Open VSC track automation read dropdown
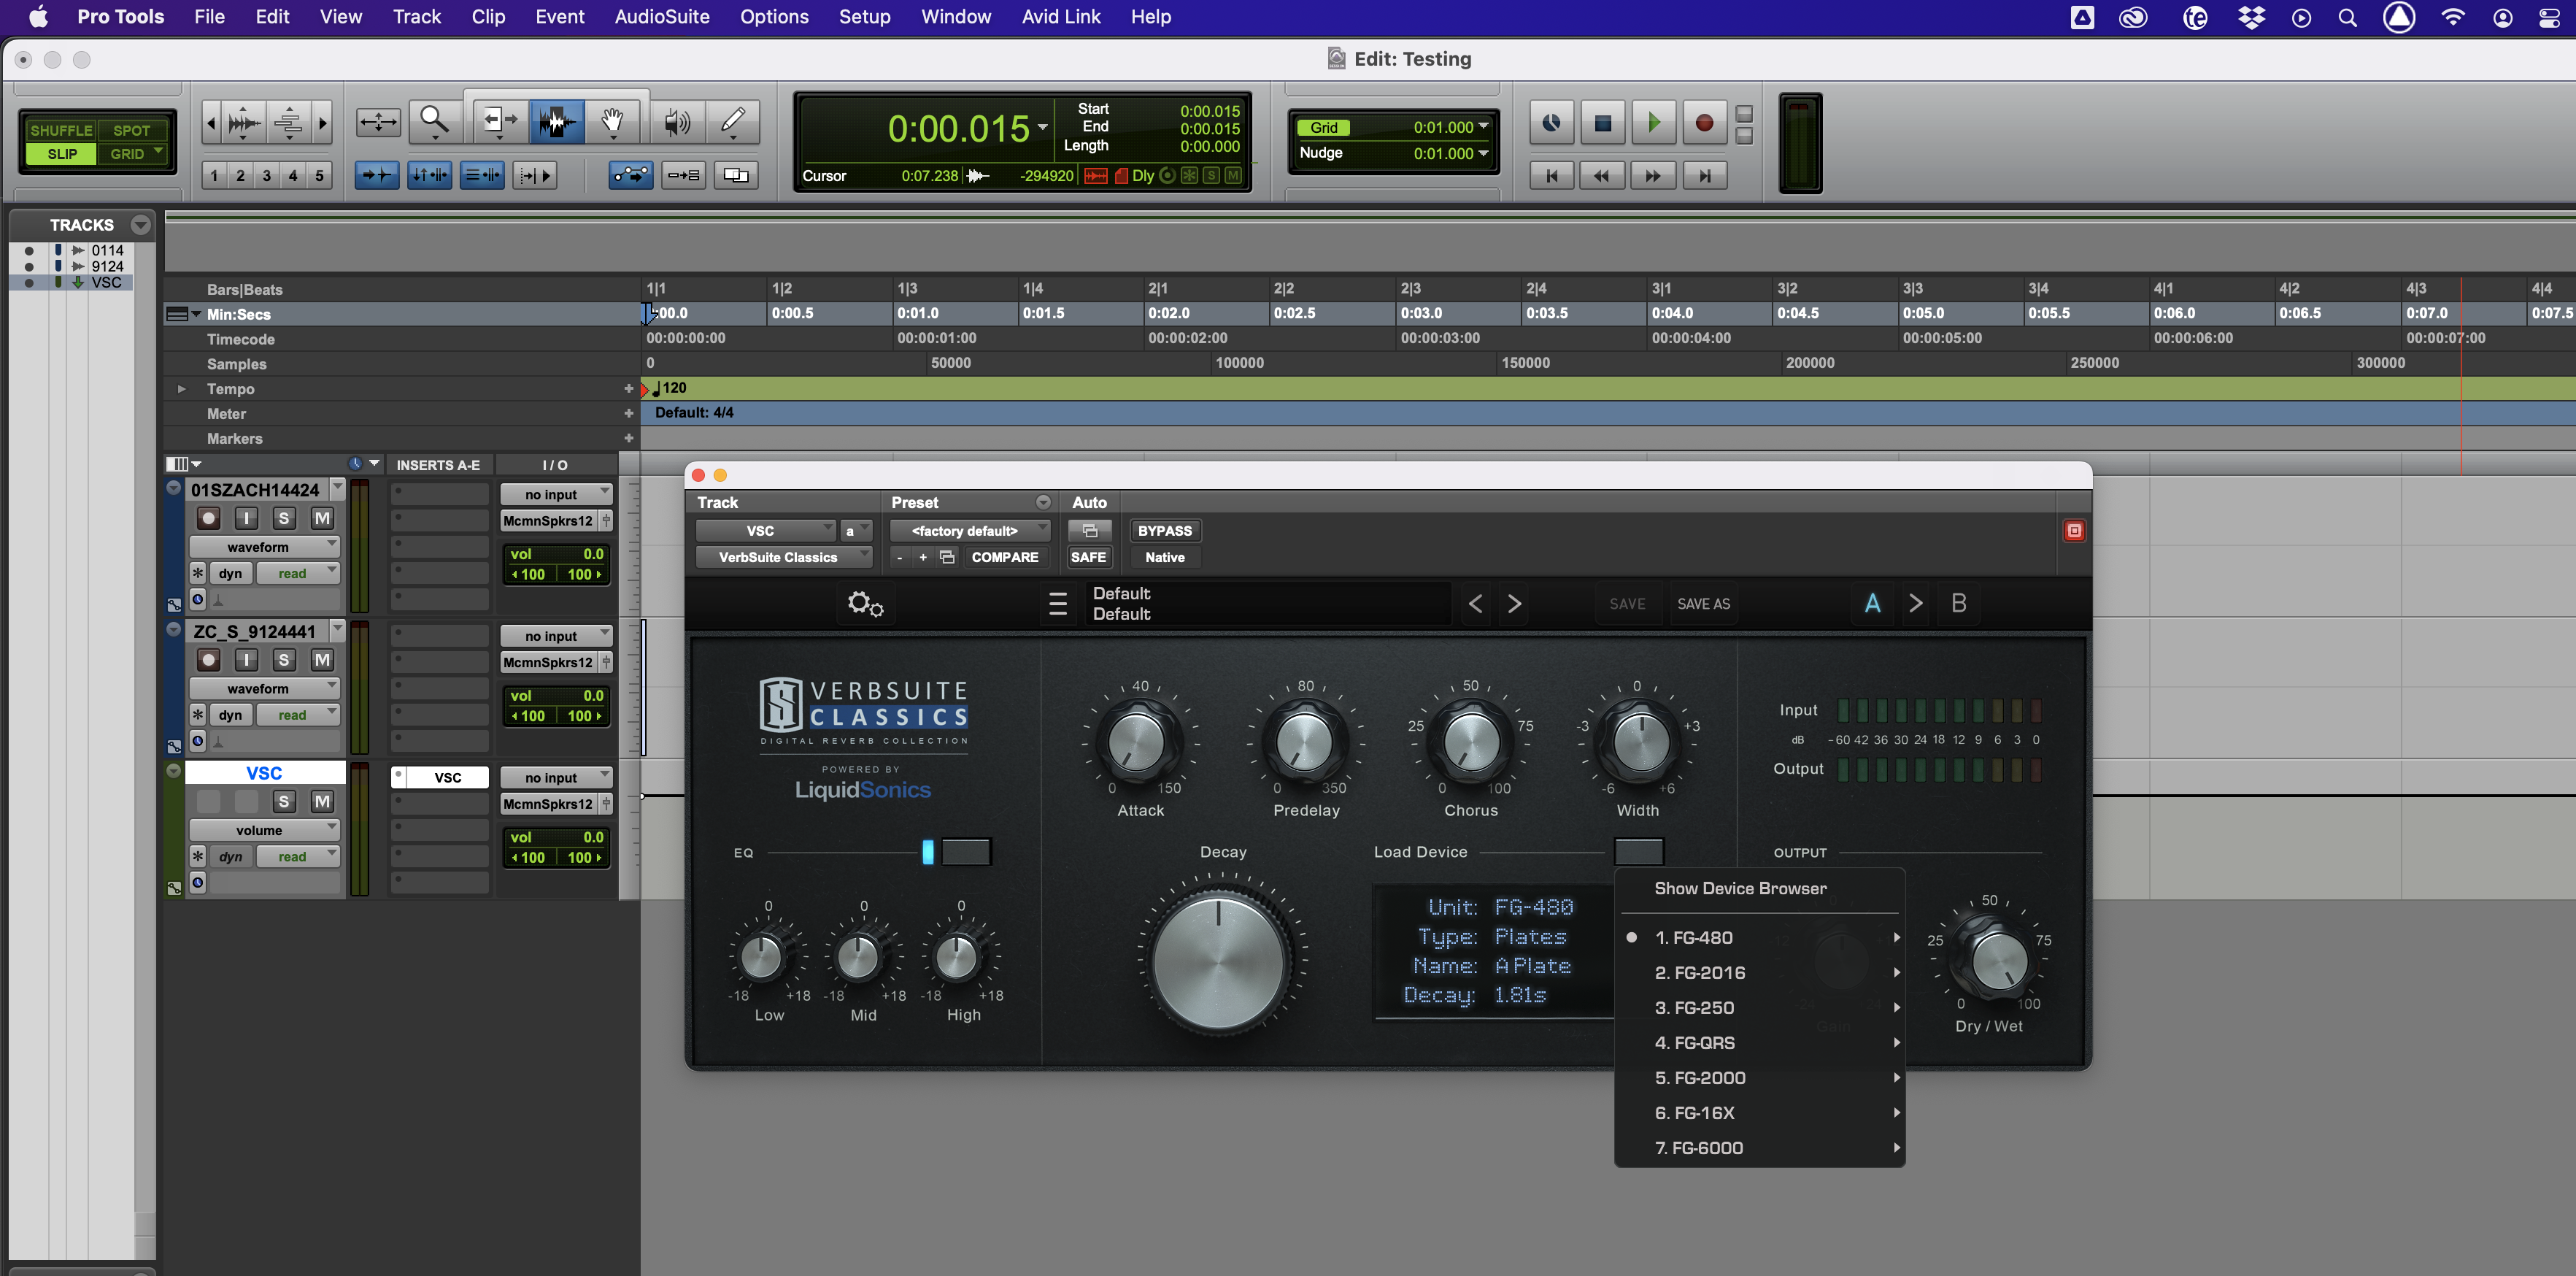Image resolution: width=2576 pixels, height=1276 pixels. (x=297, y=857)
